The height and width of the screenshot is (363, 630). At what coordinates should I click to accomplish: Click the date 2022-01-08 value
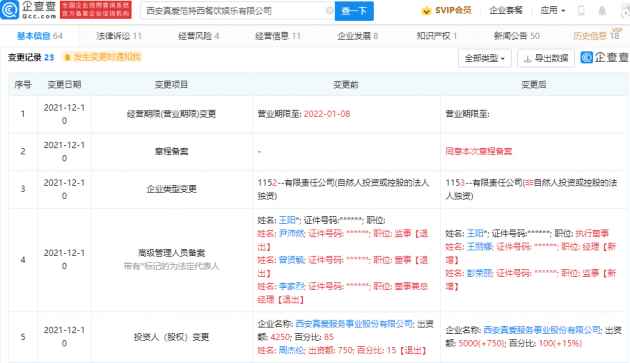click(x=327, y=114)
